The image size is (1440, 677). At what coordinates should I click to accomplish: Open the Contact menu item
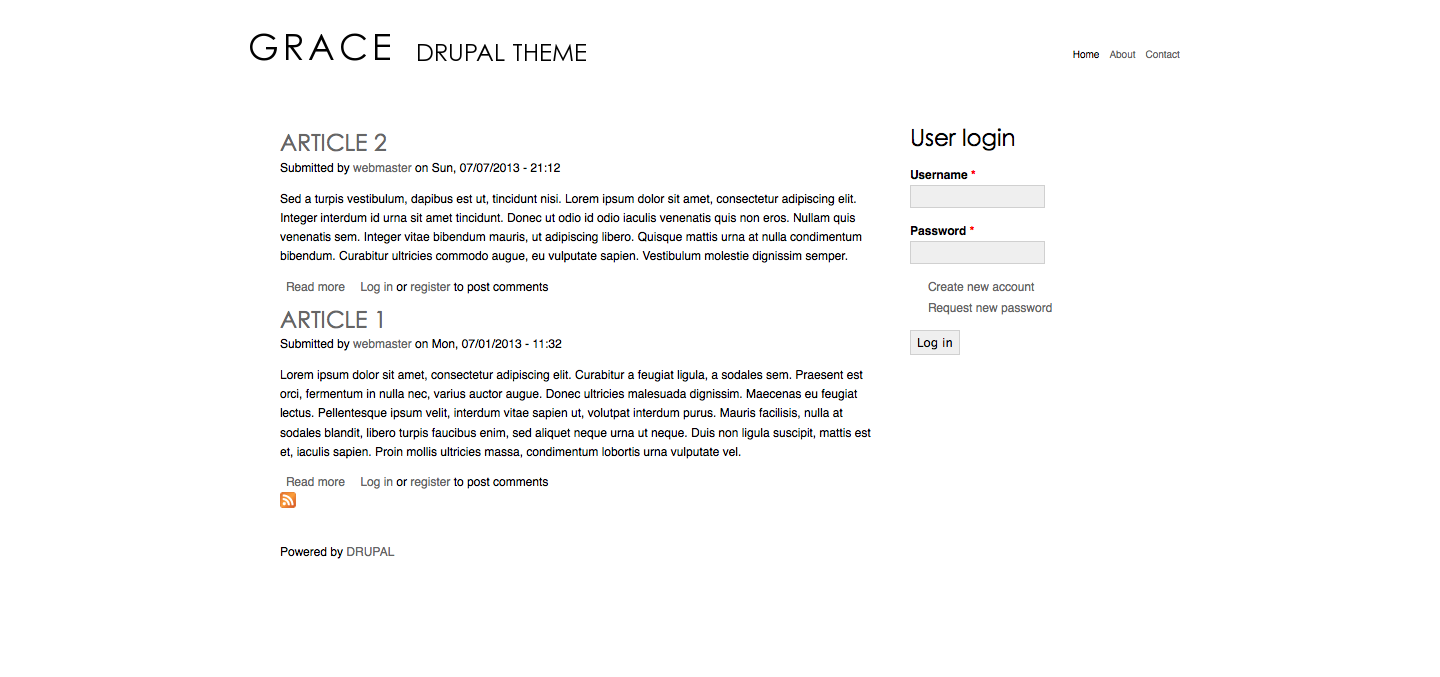pos(1162,55)
